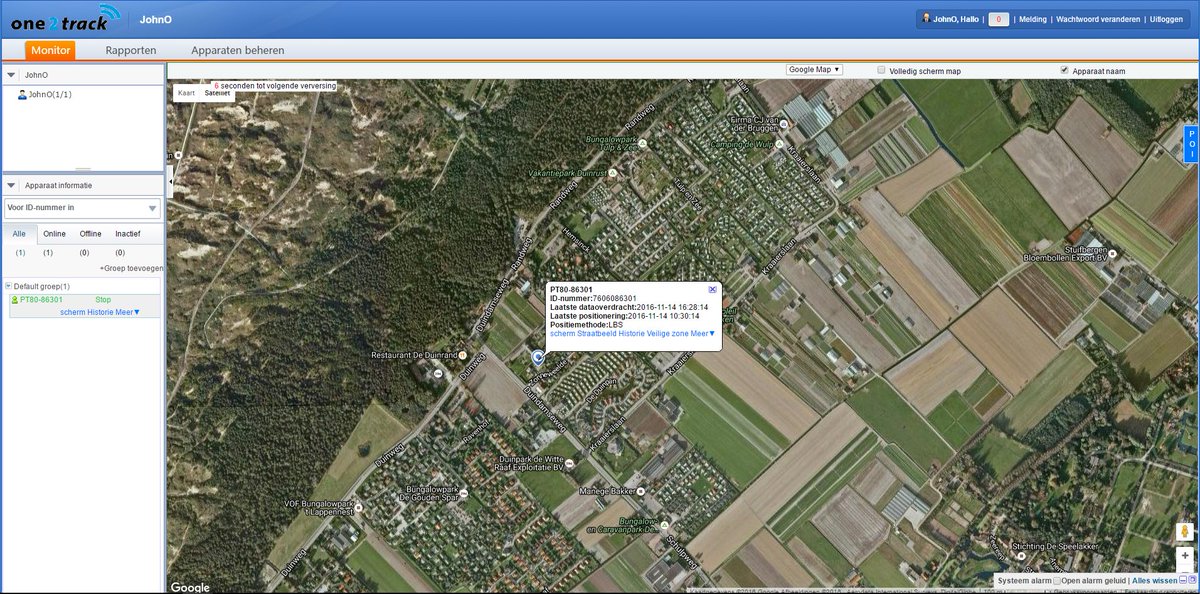
Task: Click scherm link in device list row
Action: [73, 312]
